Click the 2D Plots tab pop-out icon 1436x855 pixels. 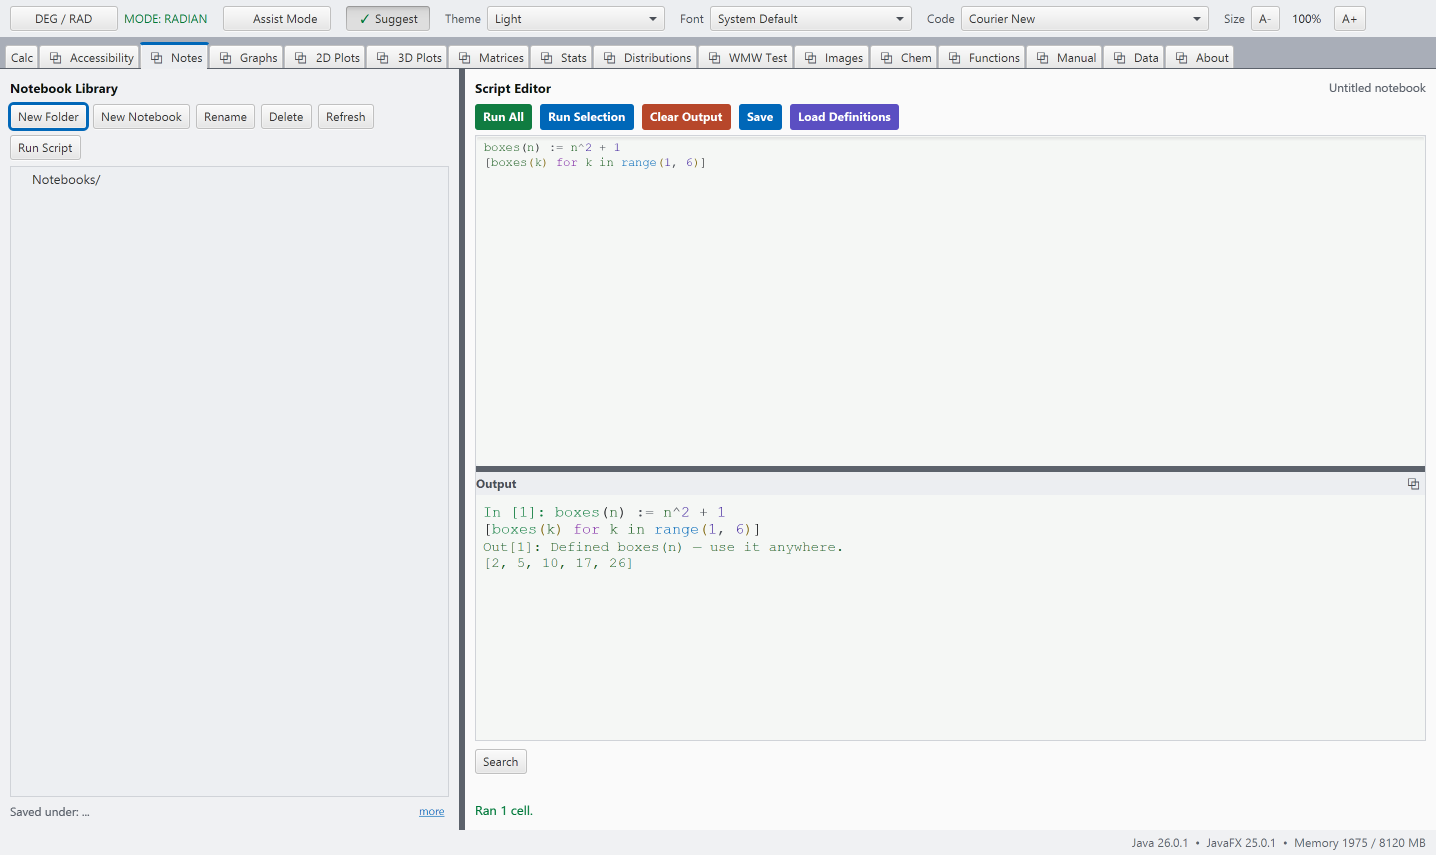click(301, 58)
